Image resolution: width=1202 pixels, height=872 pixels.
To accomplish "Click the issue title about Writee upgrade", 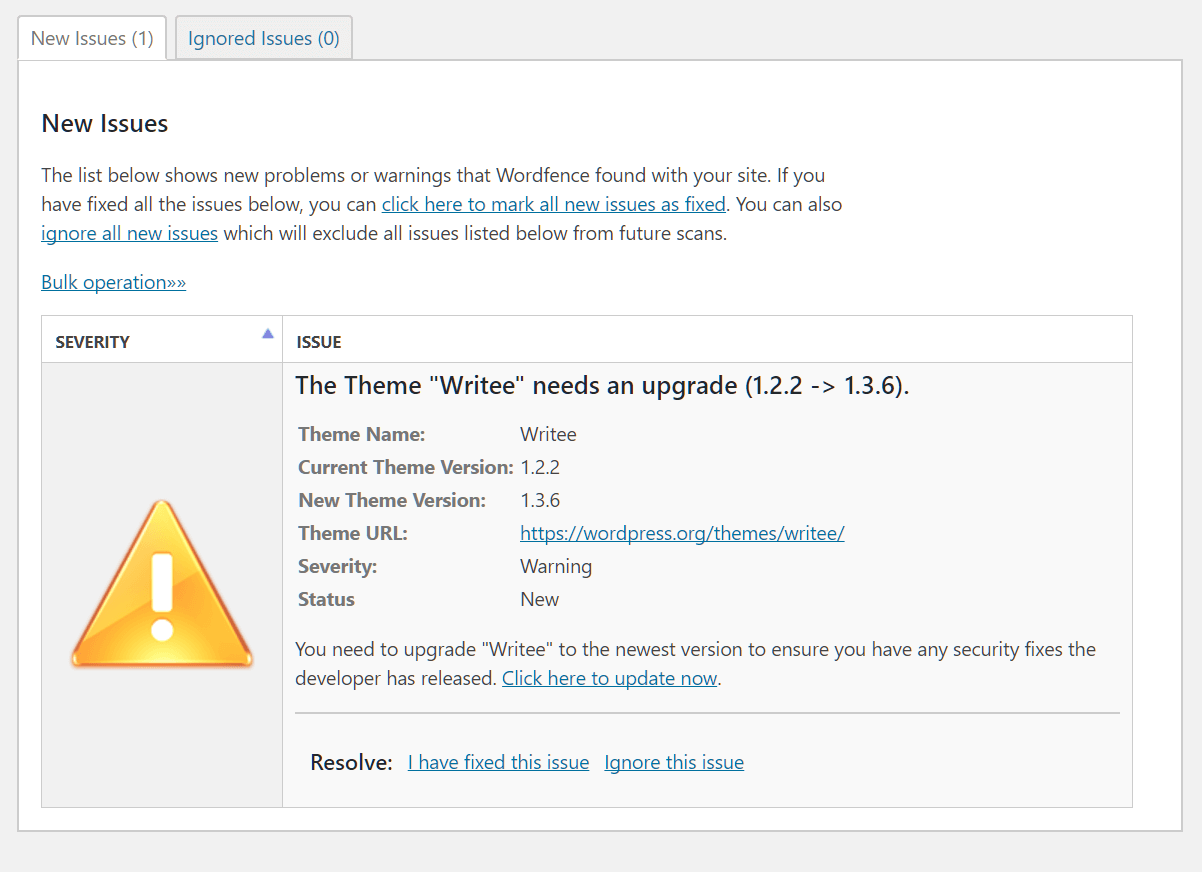I will [x=602, y=386].
